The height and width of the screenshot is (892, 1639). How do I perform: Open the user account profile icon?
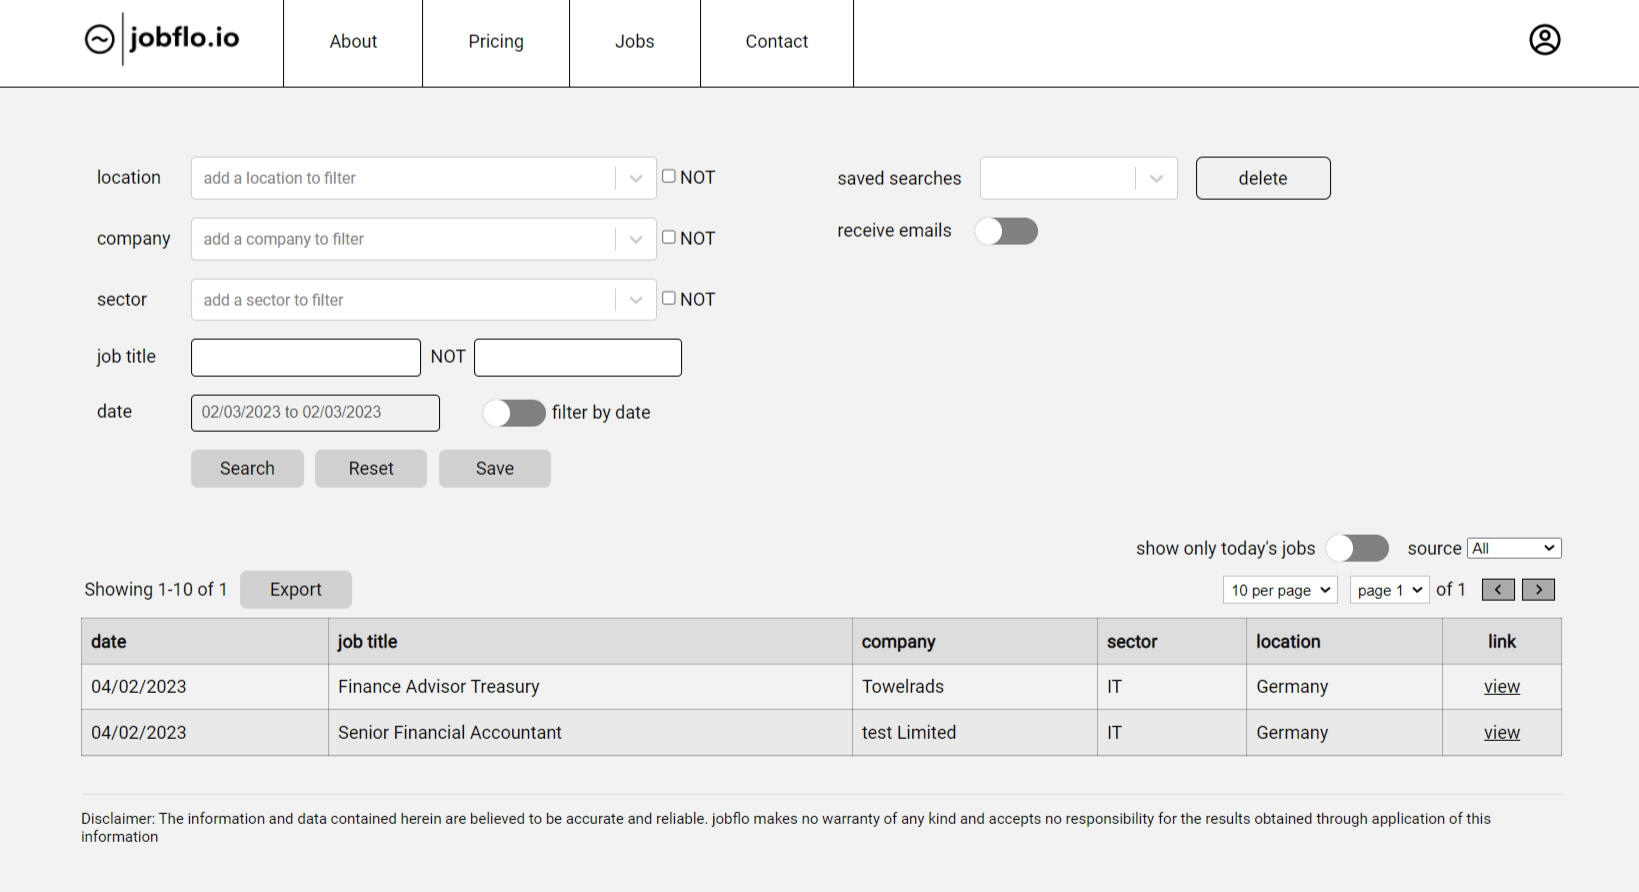pos(1544,40)
